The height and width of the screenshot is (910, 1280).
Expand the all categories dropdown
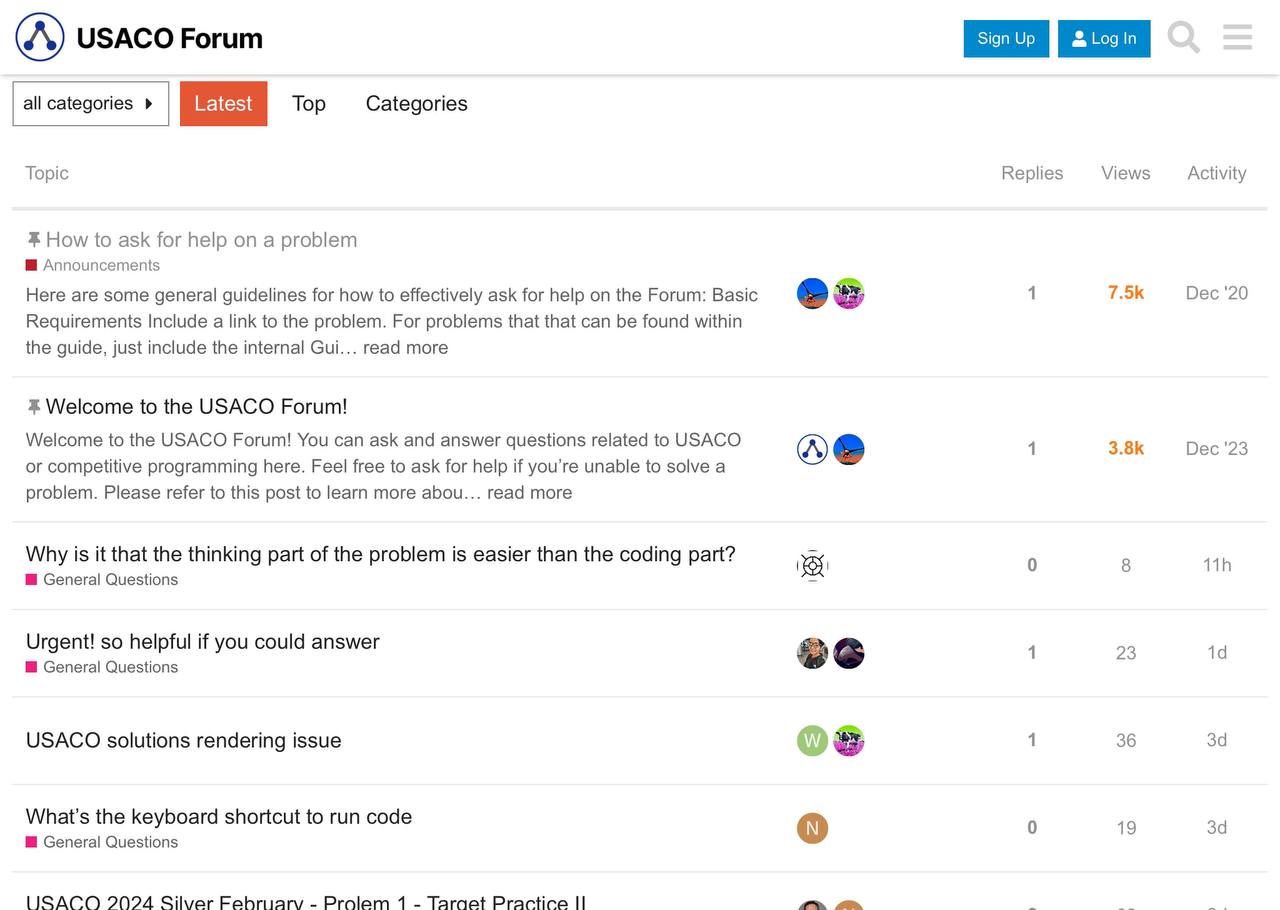(x=90, y=104)
